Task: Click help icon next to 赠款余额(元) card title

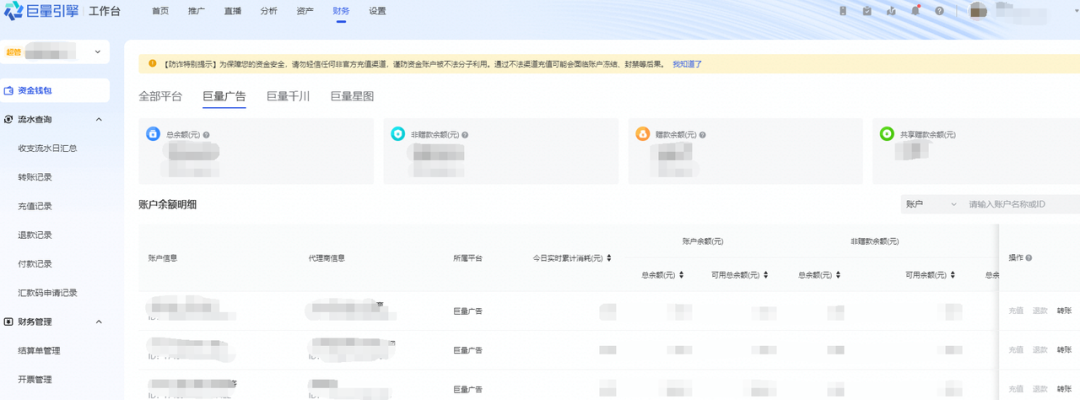Action: 702,135
